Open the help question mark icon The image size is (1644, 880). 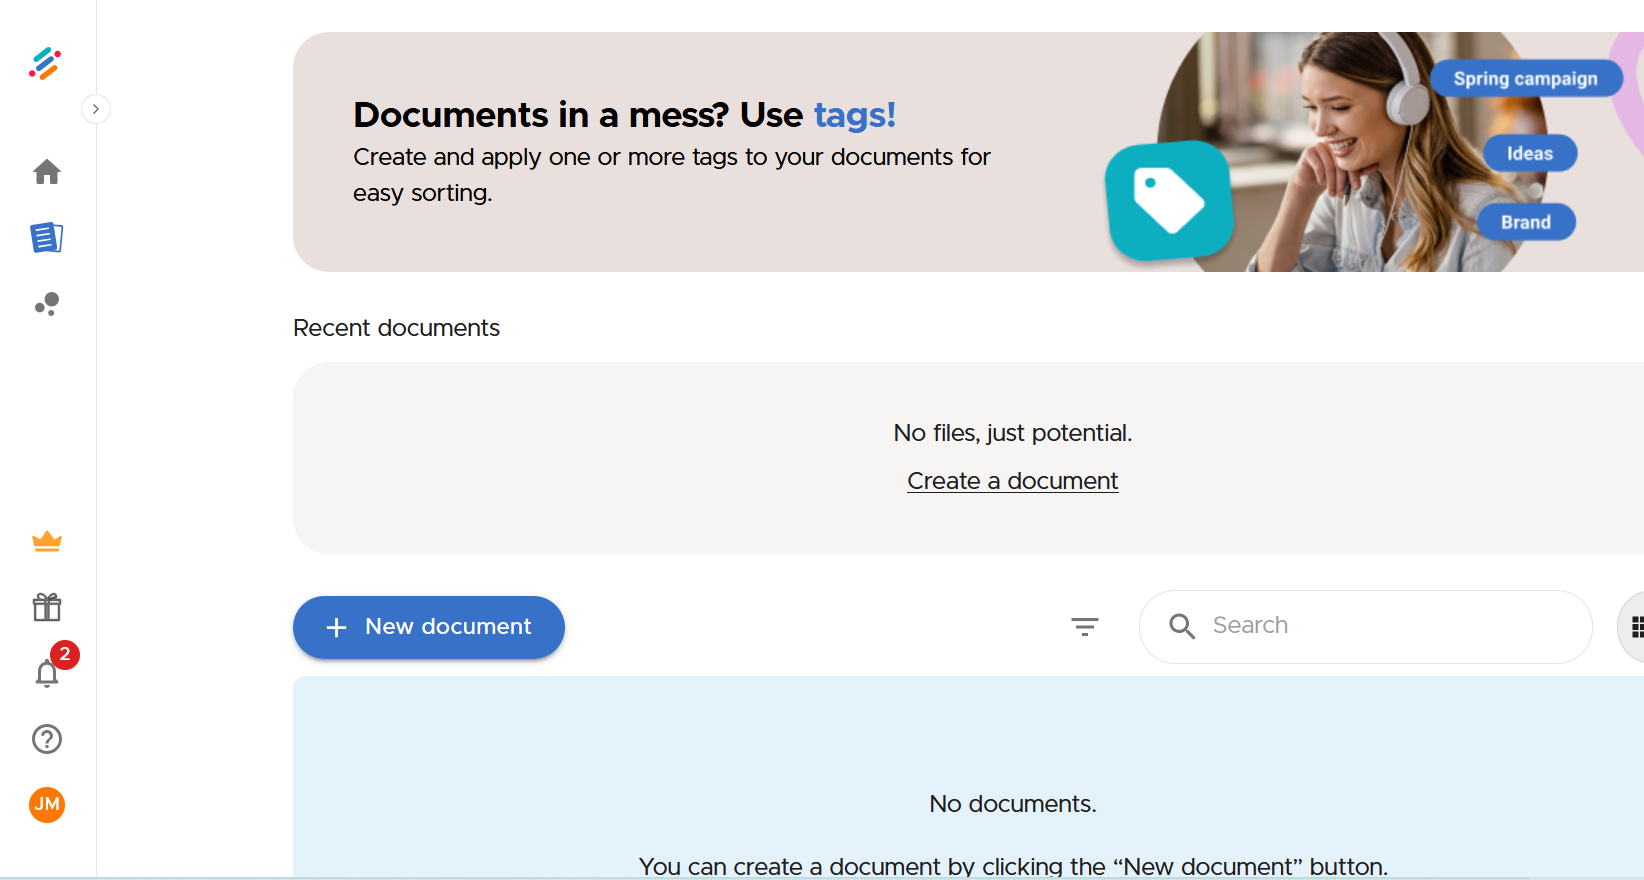47,739
